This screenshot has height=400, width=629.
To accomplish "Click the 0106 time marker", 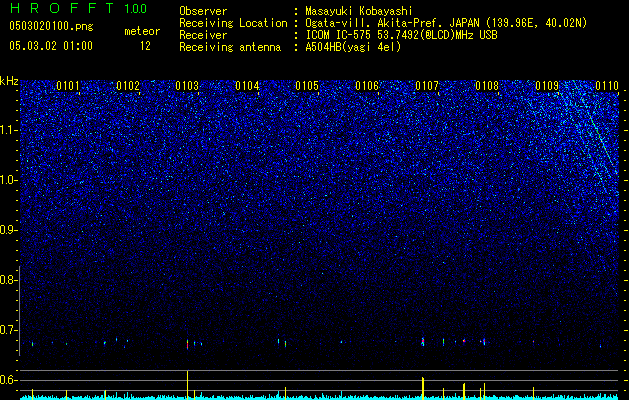I will tap(367, 86).
